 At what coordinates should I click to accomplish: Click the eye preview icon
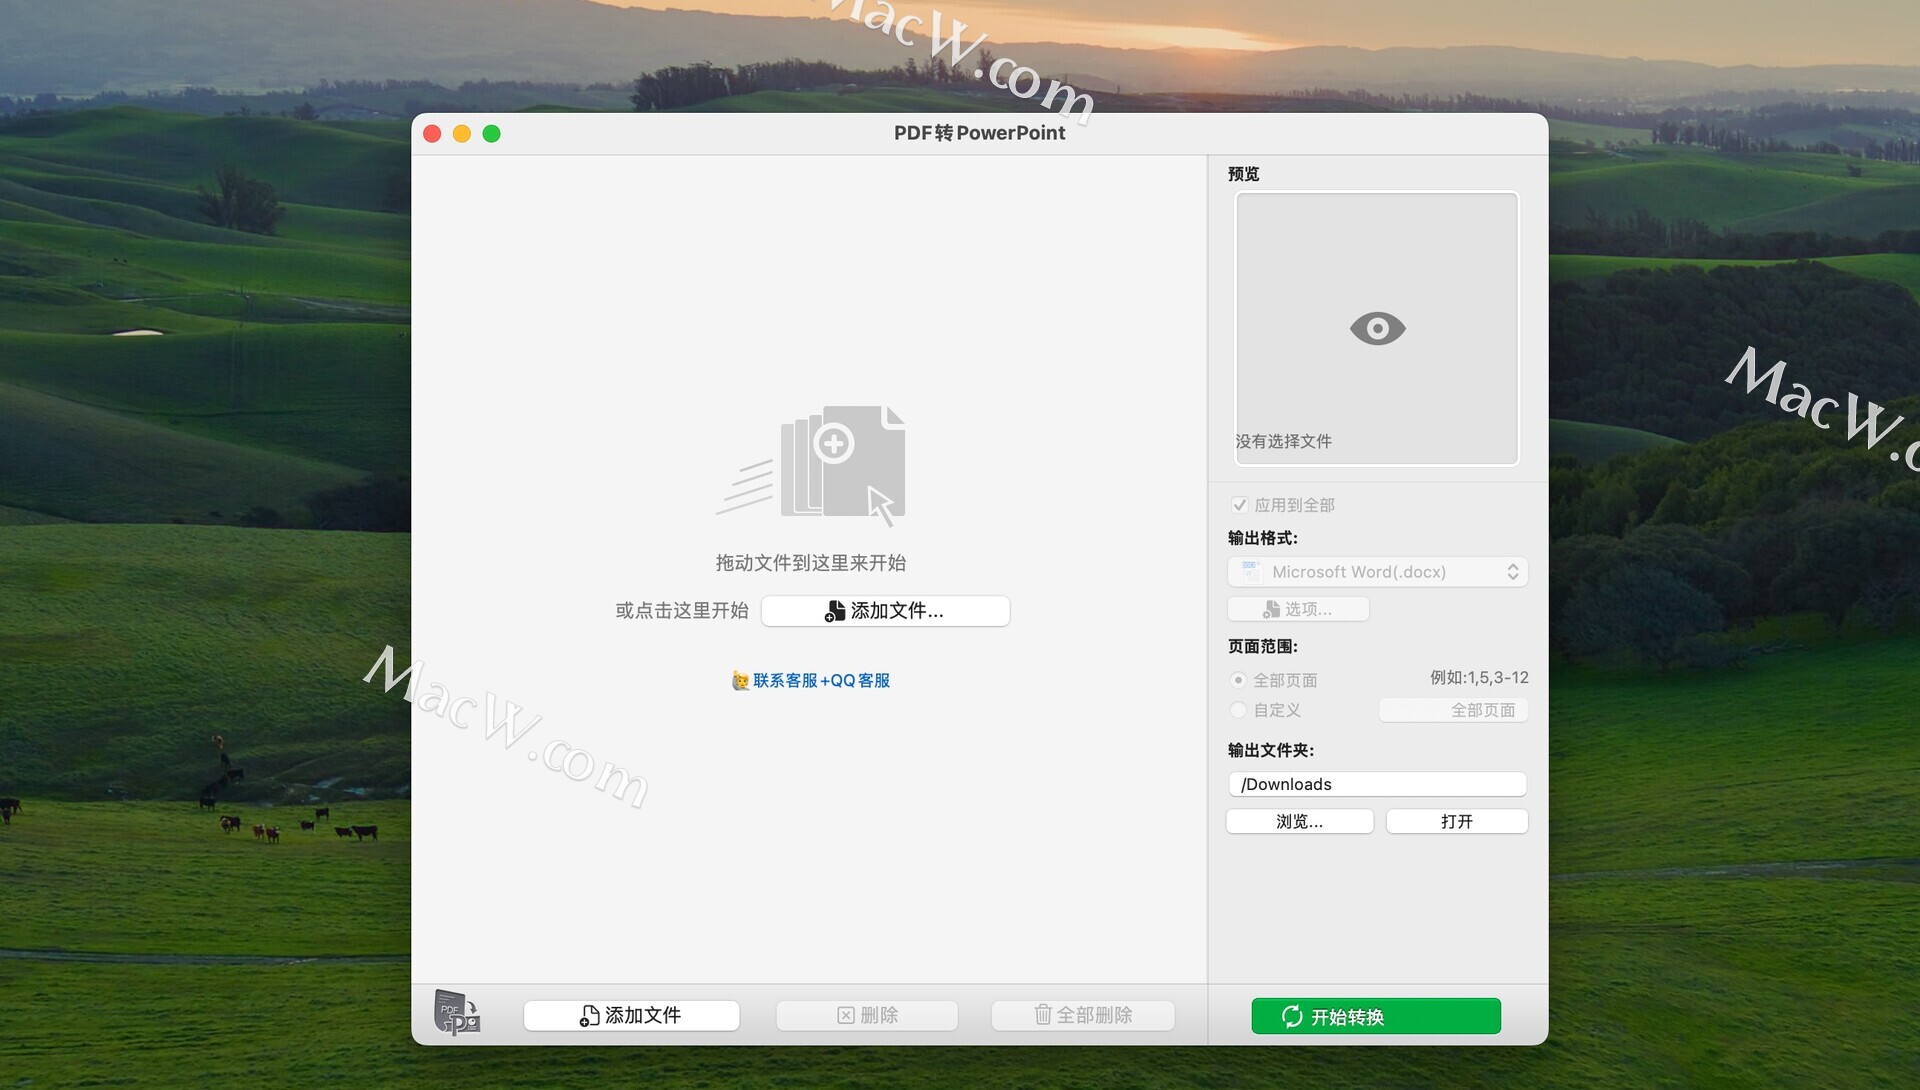click(1377, 328)
